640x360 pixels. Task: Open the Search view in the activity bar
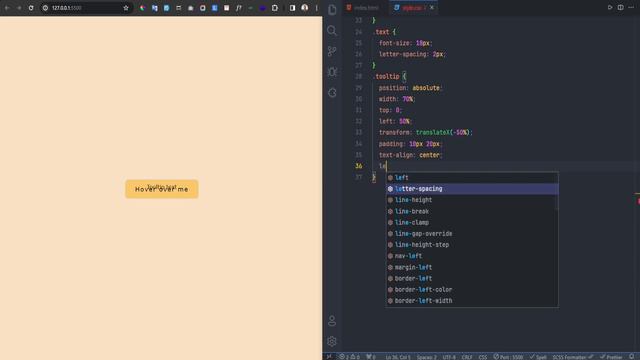pos(332,31)
